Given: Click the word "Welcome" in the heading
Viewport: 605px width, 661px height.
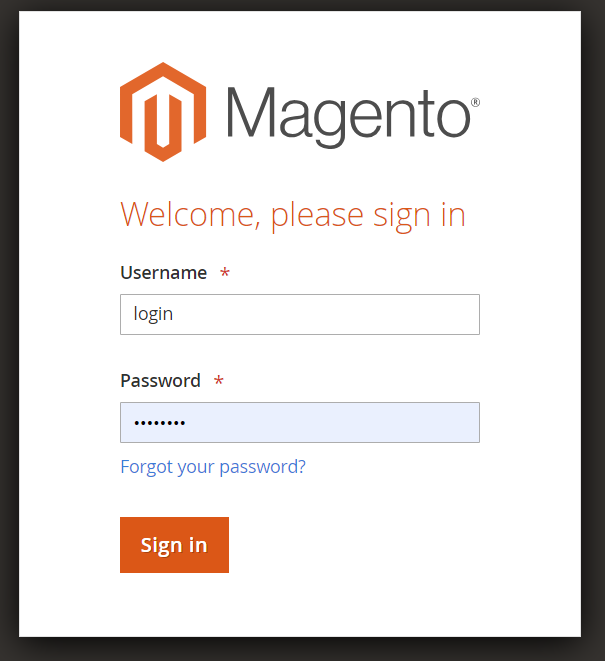Looking at the screenshot, I should click(x=189, y=215).
